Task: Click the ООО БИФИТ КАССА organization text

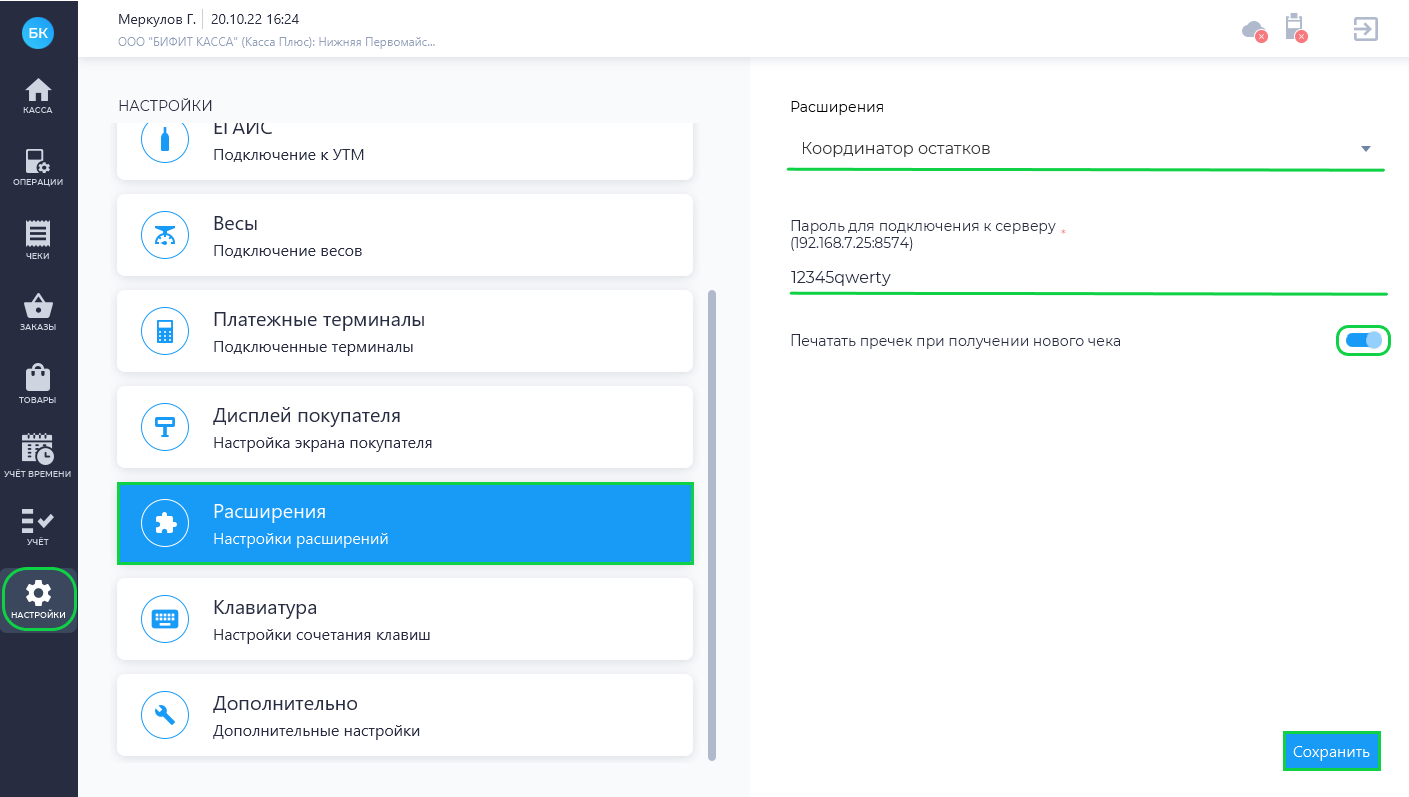Action: click(277, 43)
